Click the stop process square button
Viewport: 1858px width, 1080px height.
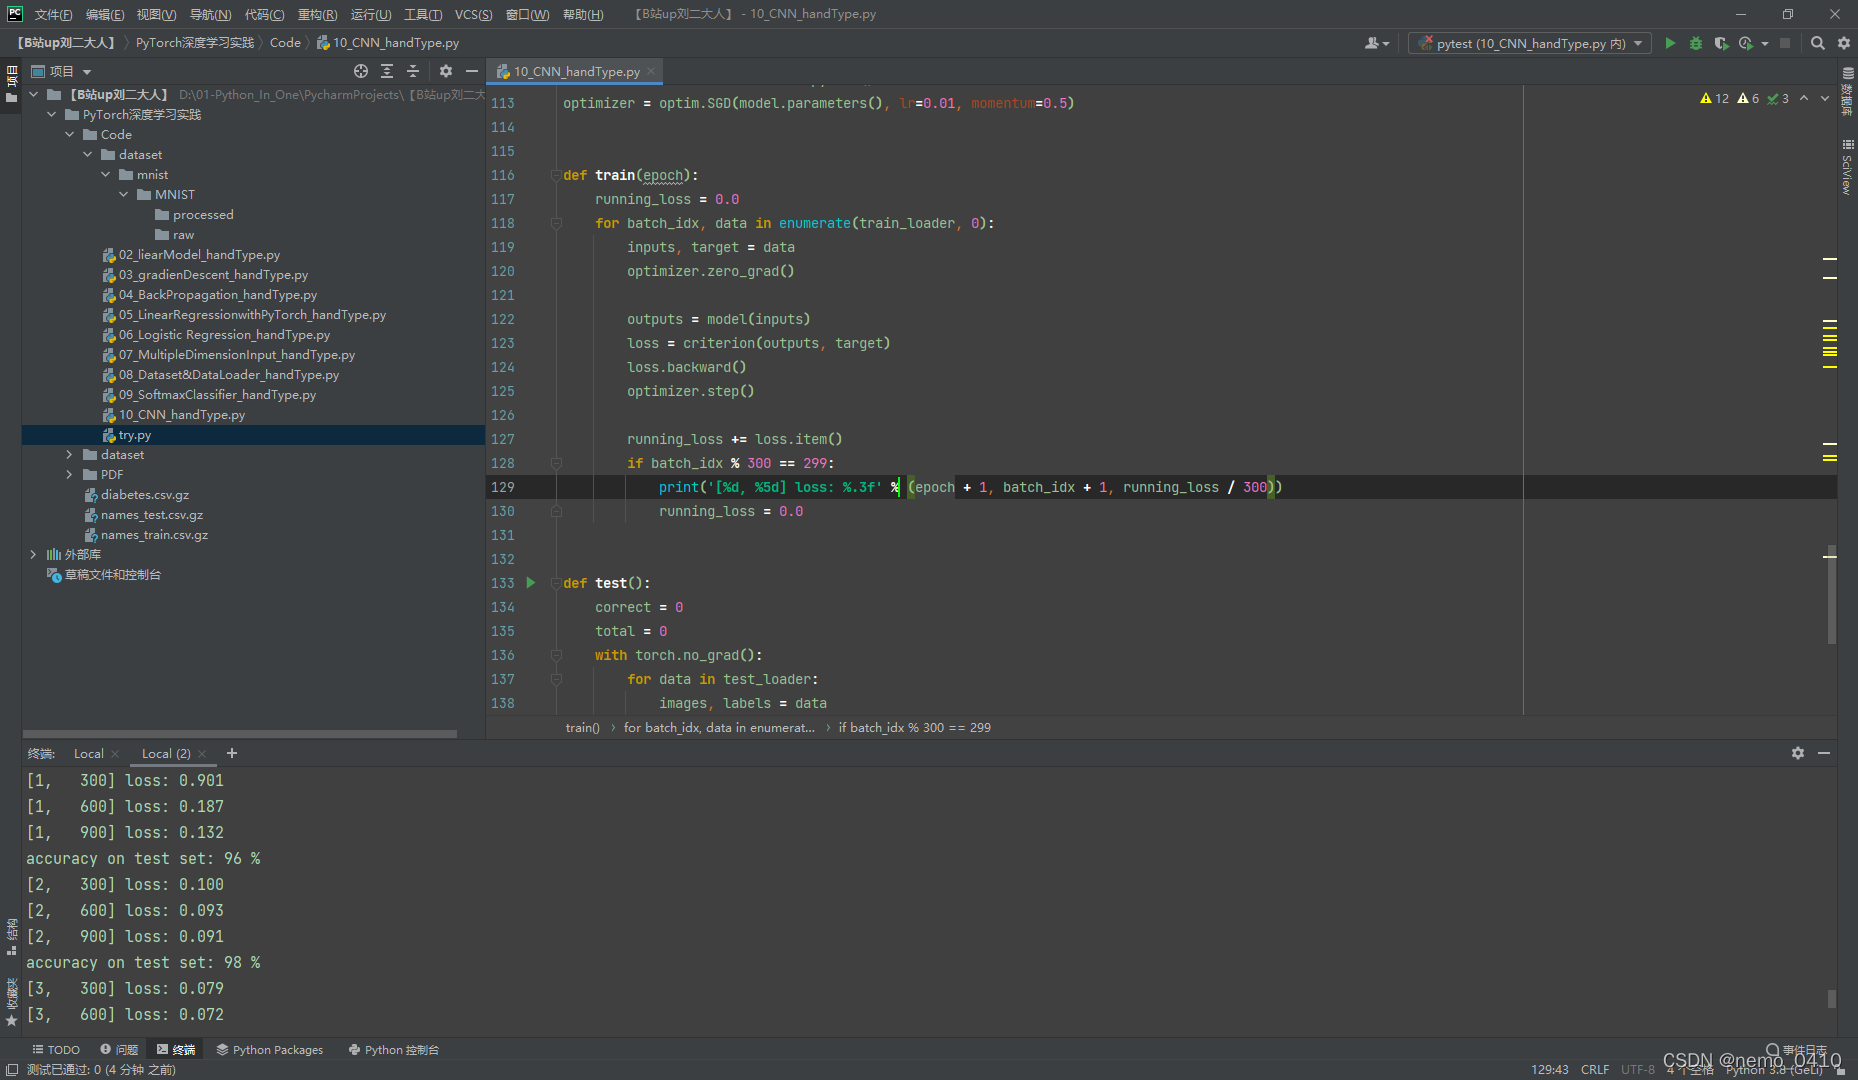[x=1785, y=43]
